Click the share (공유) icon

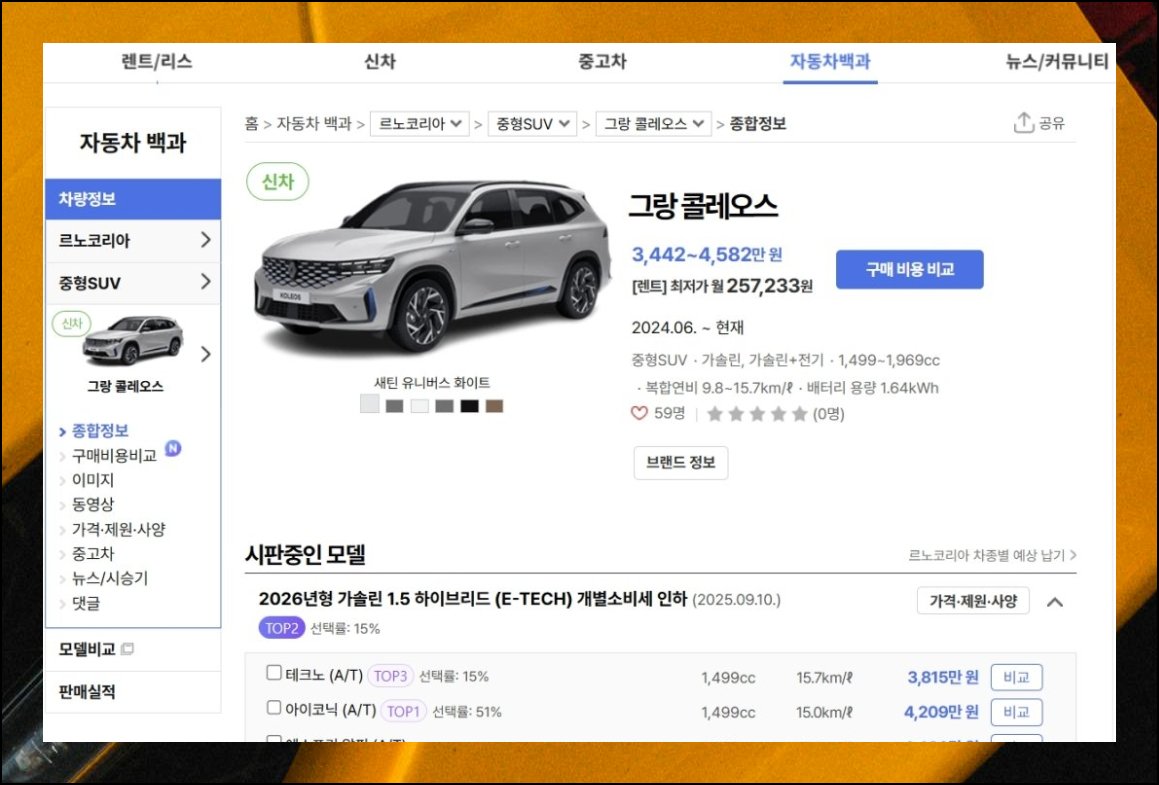(1023, 123)
